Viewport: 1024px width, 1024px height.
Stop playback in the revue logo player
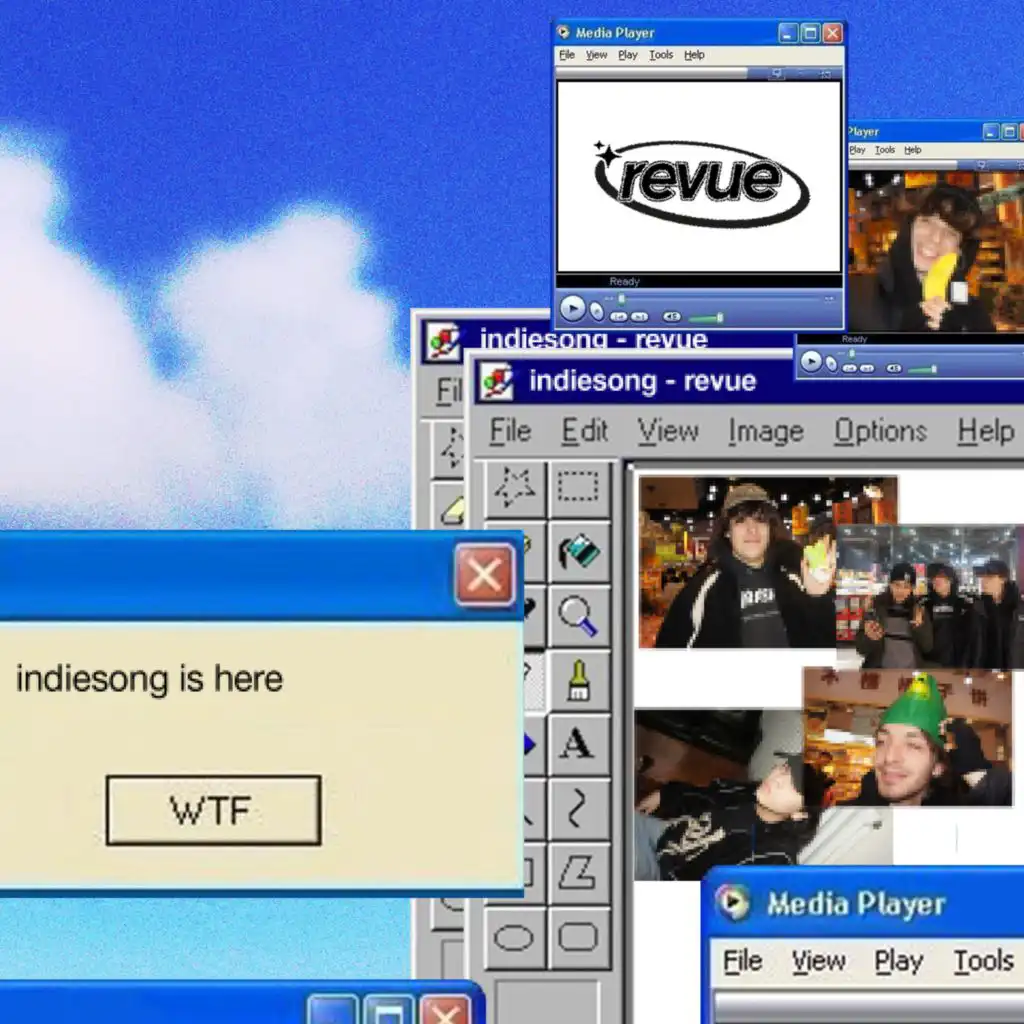pyautogui.click(x=596, y=312)
